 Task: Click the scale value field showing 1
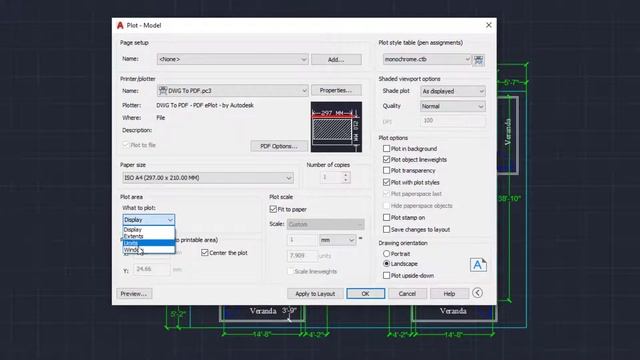tap(302, 240)
